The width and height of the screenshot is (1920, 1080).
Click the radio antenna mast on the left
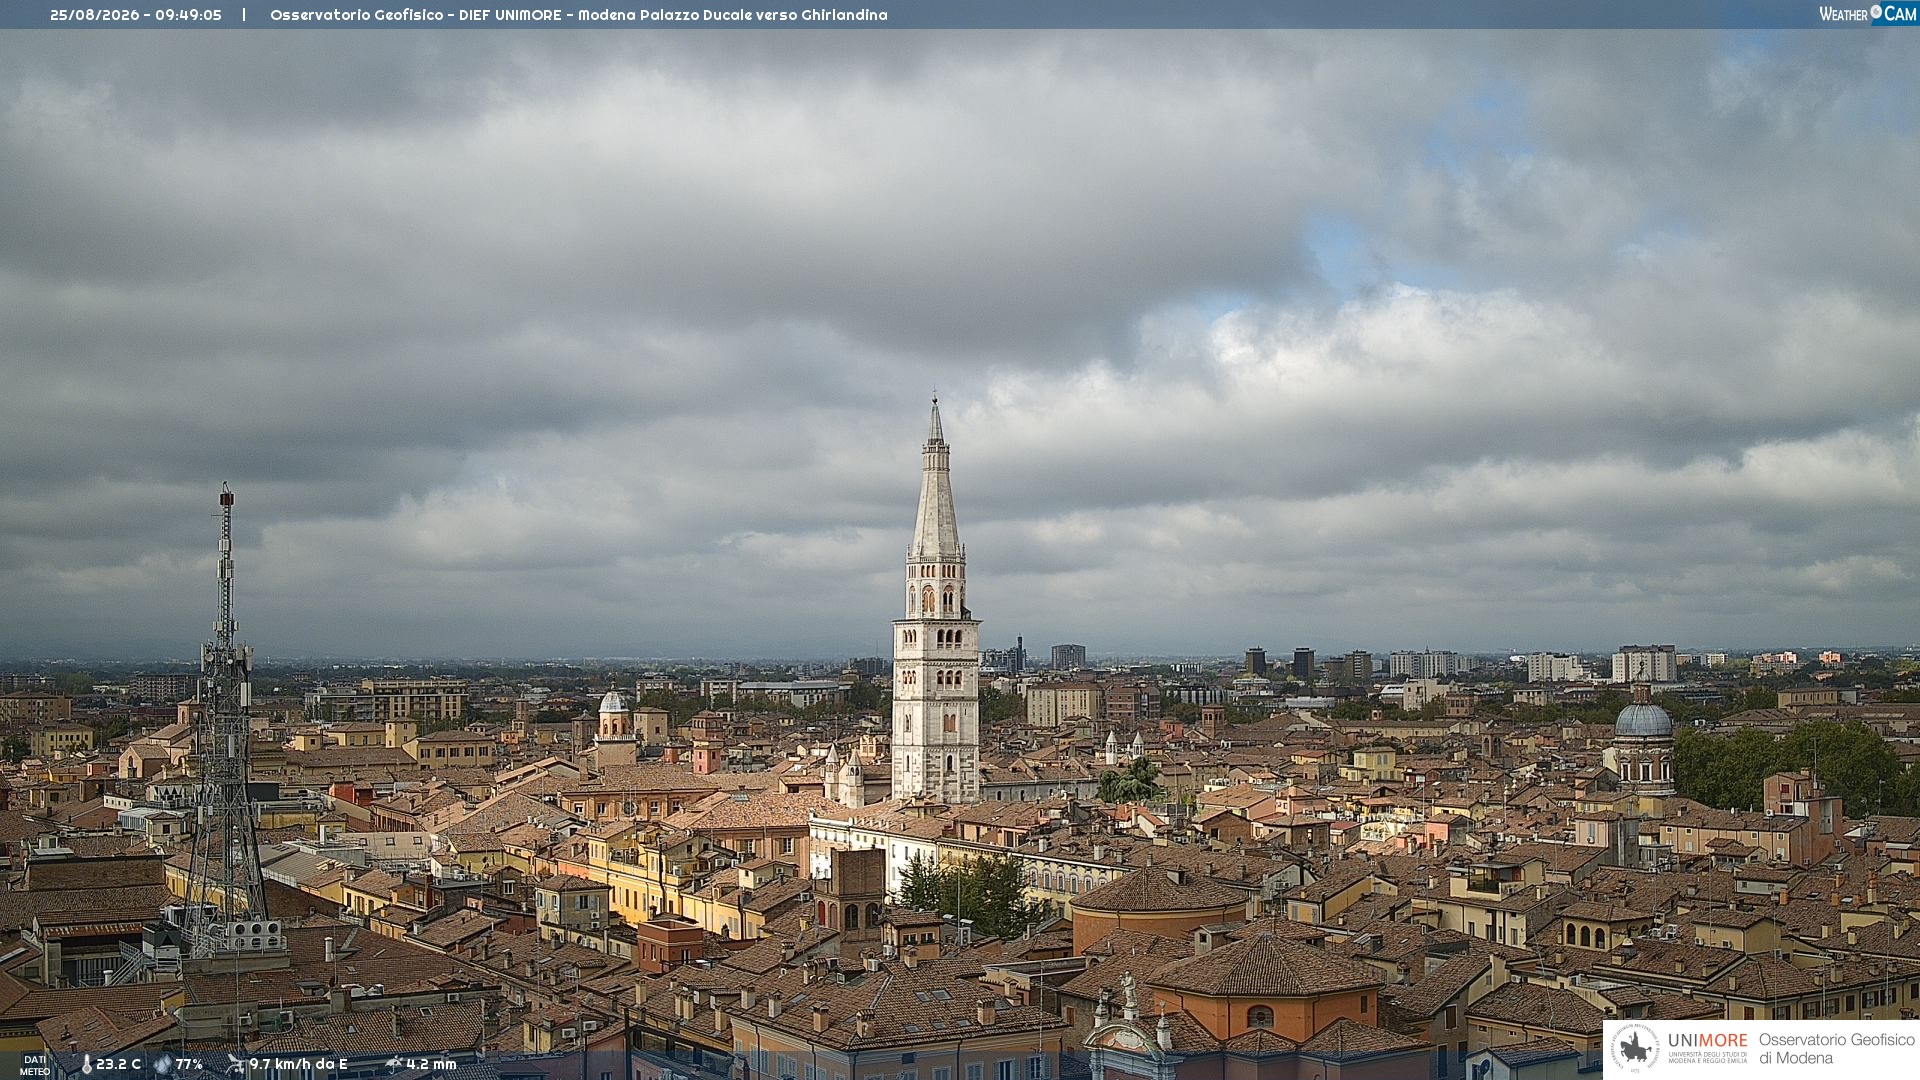(226, 720)
